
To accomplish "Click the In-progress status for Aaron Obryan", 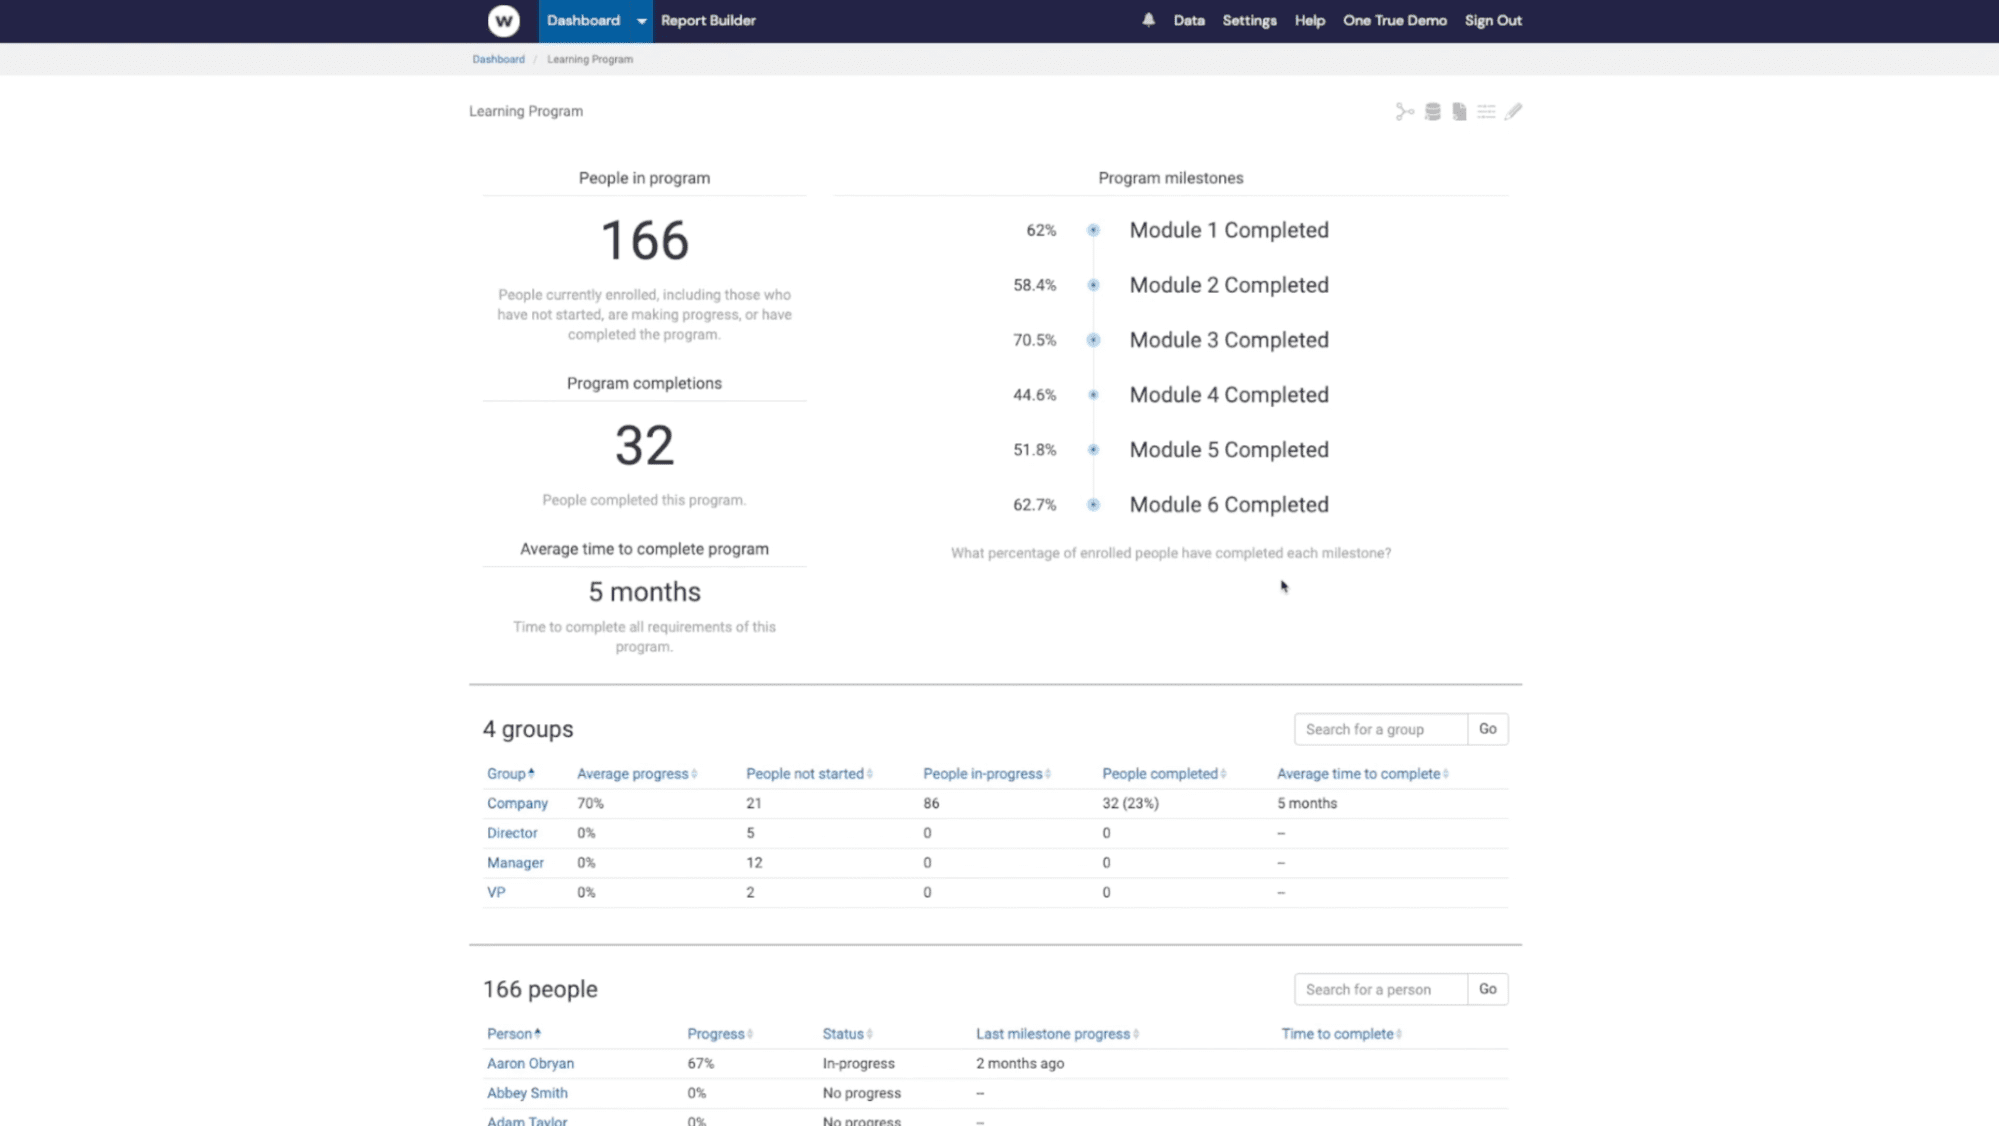I will pos(858,1064).
